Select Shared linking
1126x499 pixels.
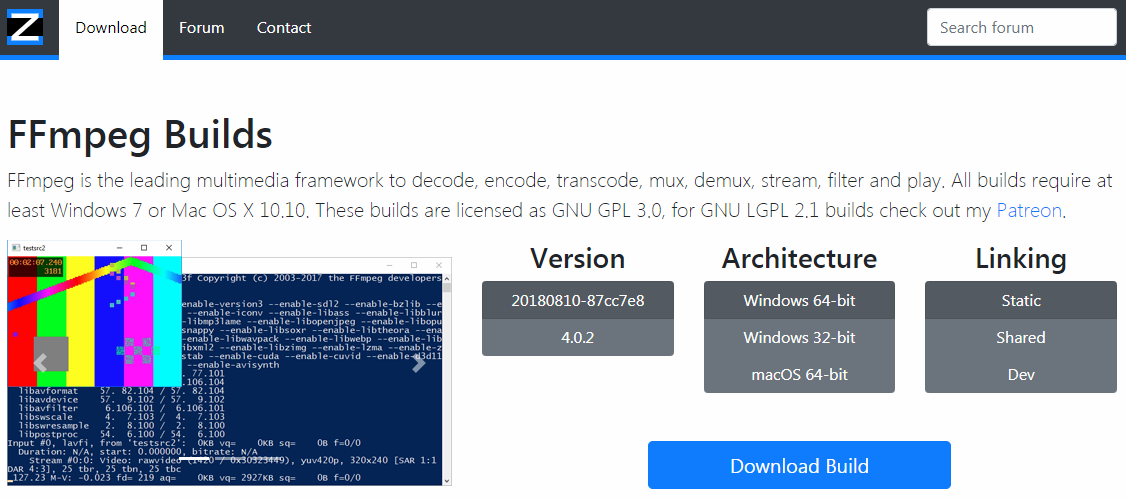coord(1020,337)
